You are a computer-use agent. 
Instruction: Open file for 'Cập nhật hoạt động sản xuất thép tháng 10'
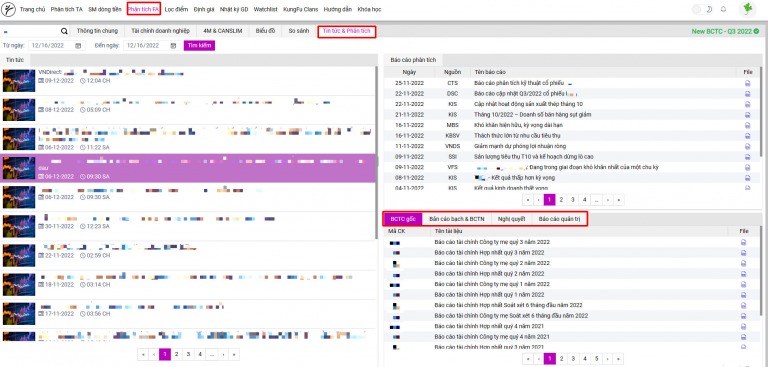(x=747, y=104)
